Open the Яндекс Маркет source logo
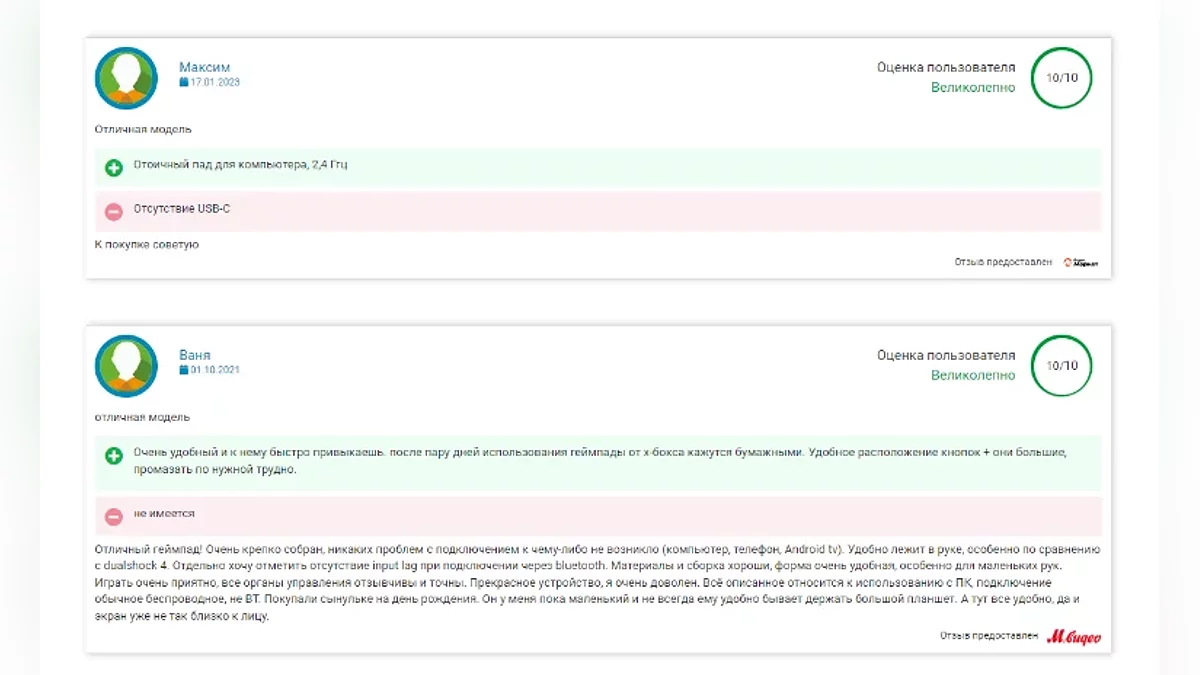 point(1080,262)
